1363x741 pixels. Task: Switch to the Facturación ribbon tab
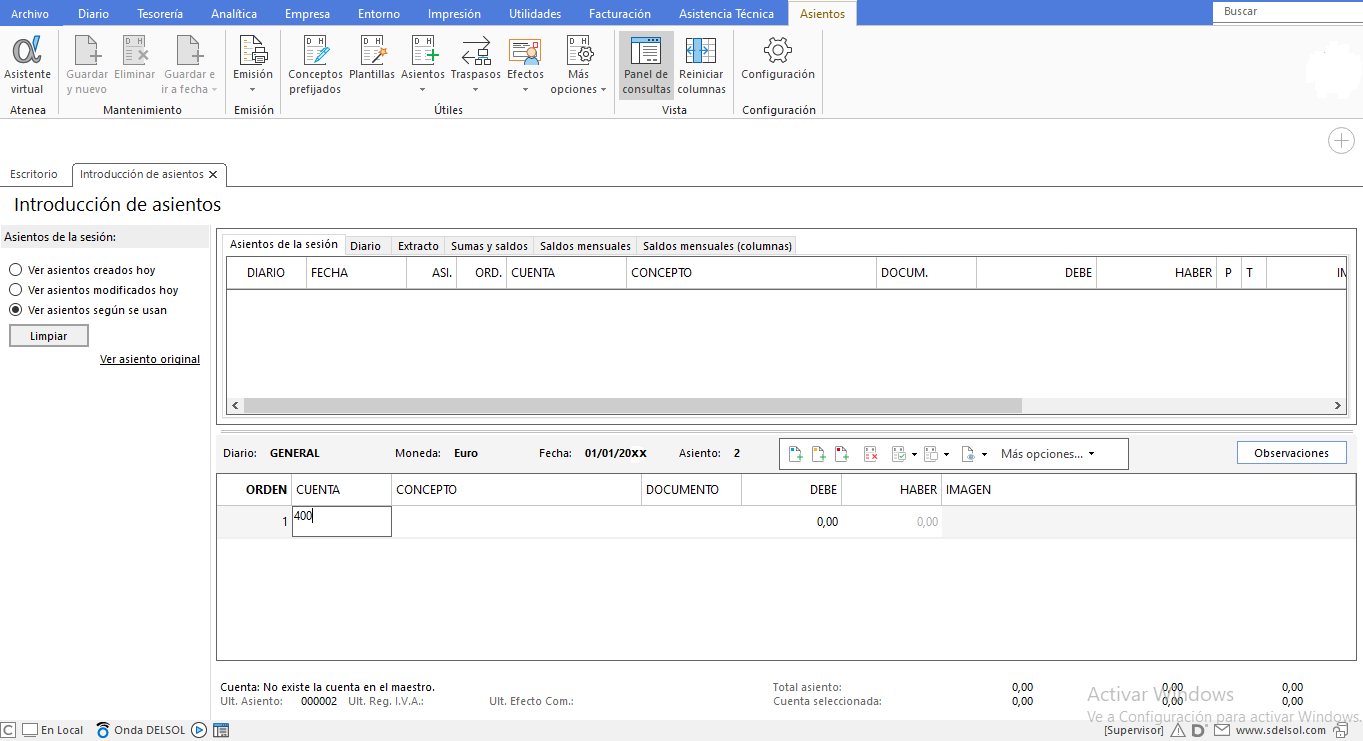click(x=619, y=14)
